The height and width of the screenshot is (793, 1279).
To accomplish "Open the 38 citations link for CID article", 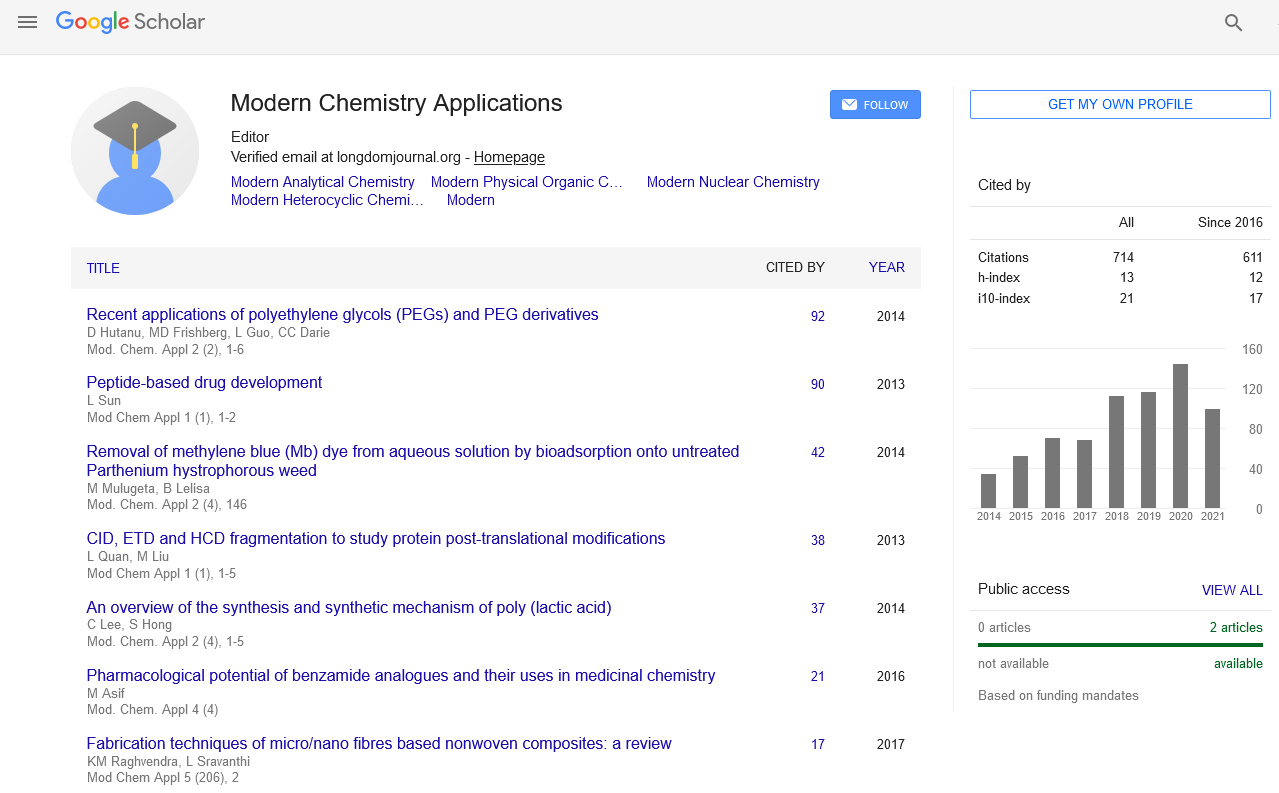I will 817,540.
